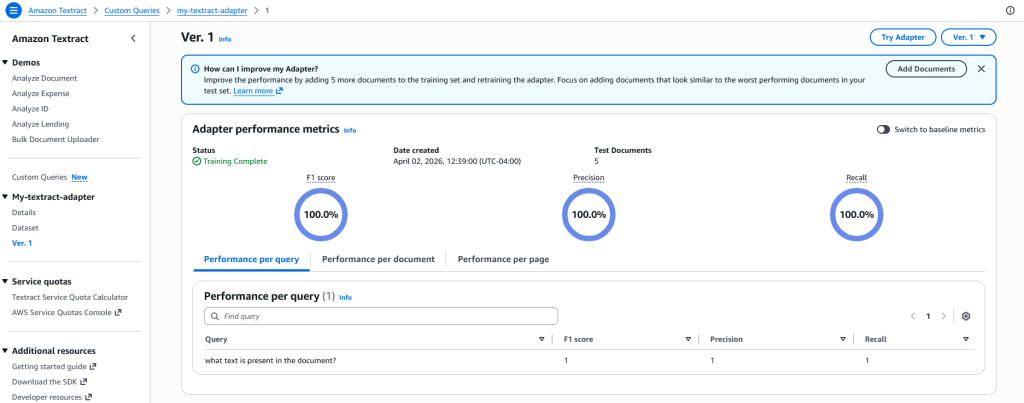Open Getting started guide link
The width and height of the screenshot is (1024, 403).
pos(54,366)
